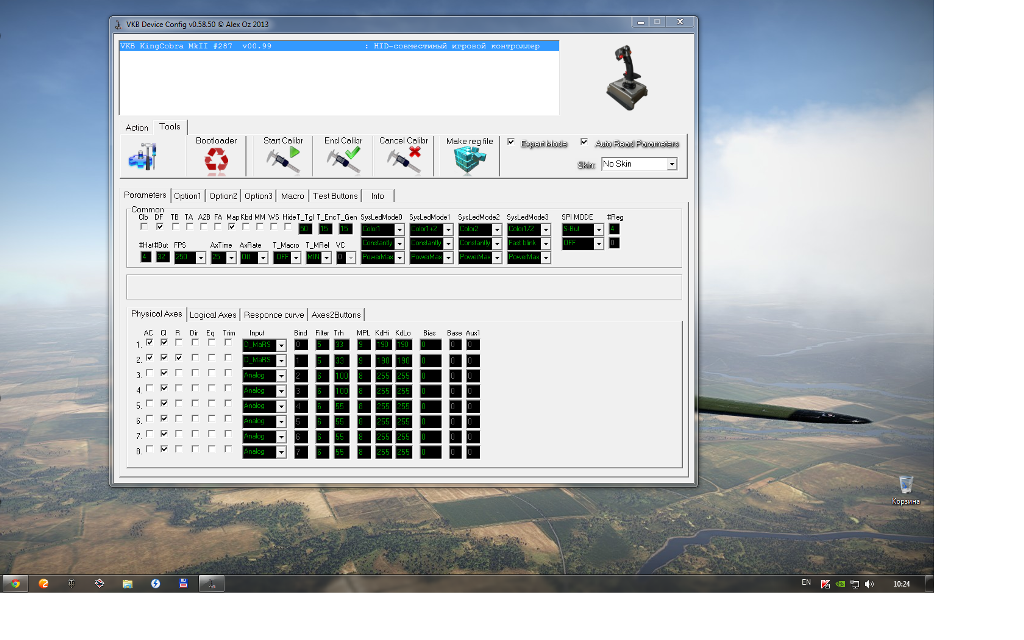Click the Windows Start button

[x=14, y=583]
